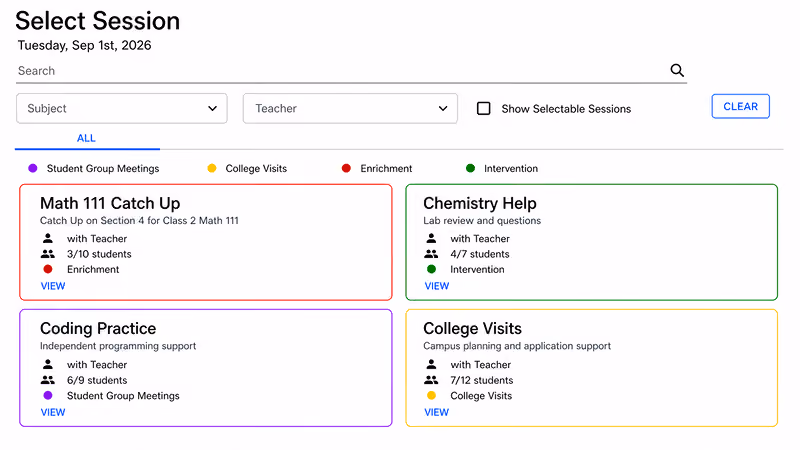Click the students group icon in Math 111 Catch Up
Viewport: 800px width, 450px height.
48,254
